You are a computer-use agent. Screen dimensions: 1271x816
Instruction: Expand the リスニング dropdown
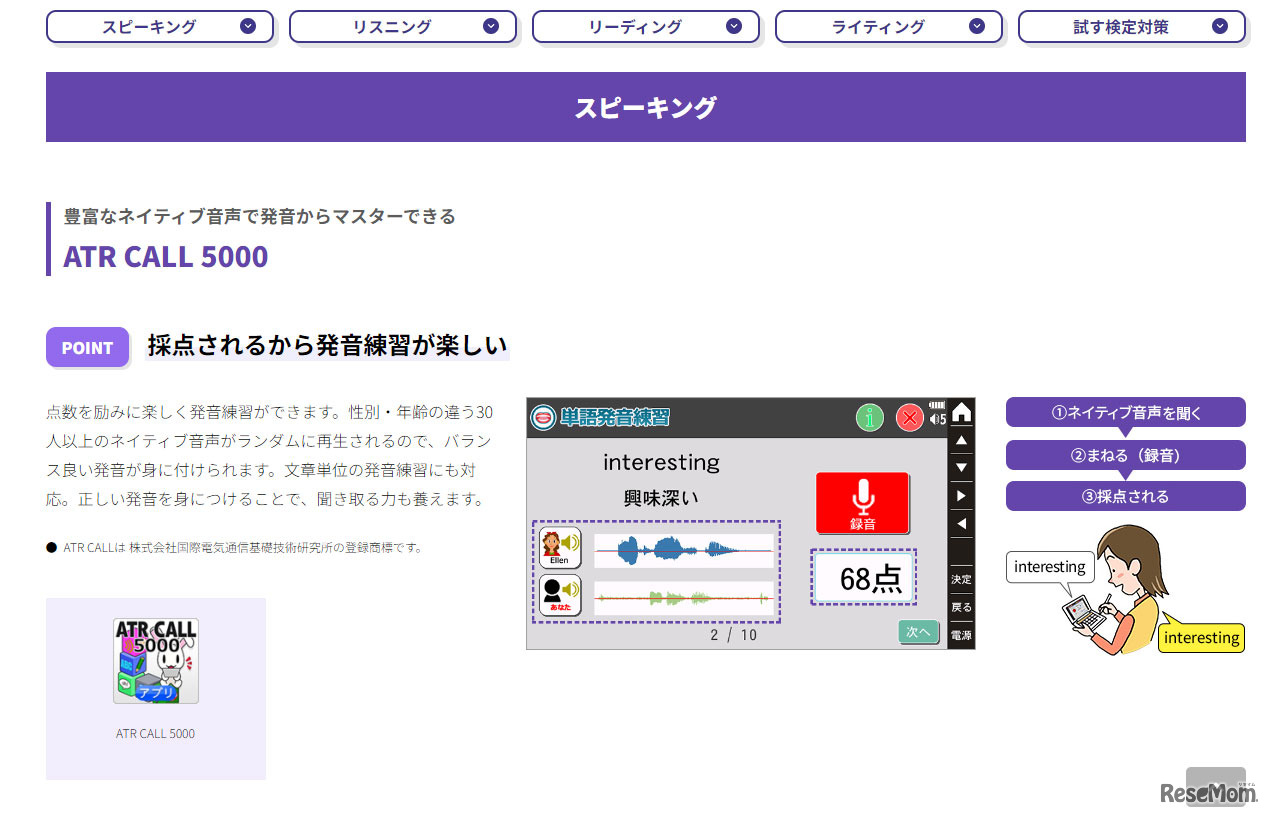point(403,27)
